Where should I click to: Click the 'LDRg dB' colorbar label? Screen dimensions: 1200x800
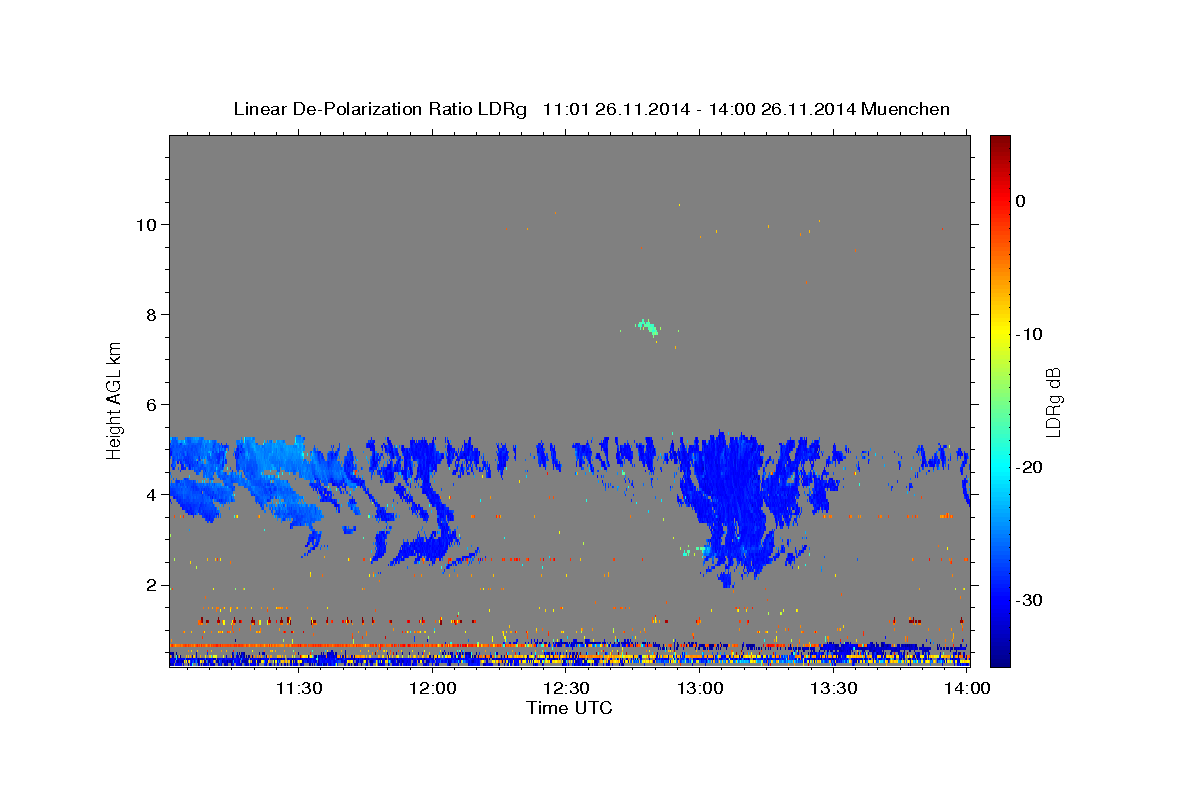point(1052,402)
